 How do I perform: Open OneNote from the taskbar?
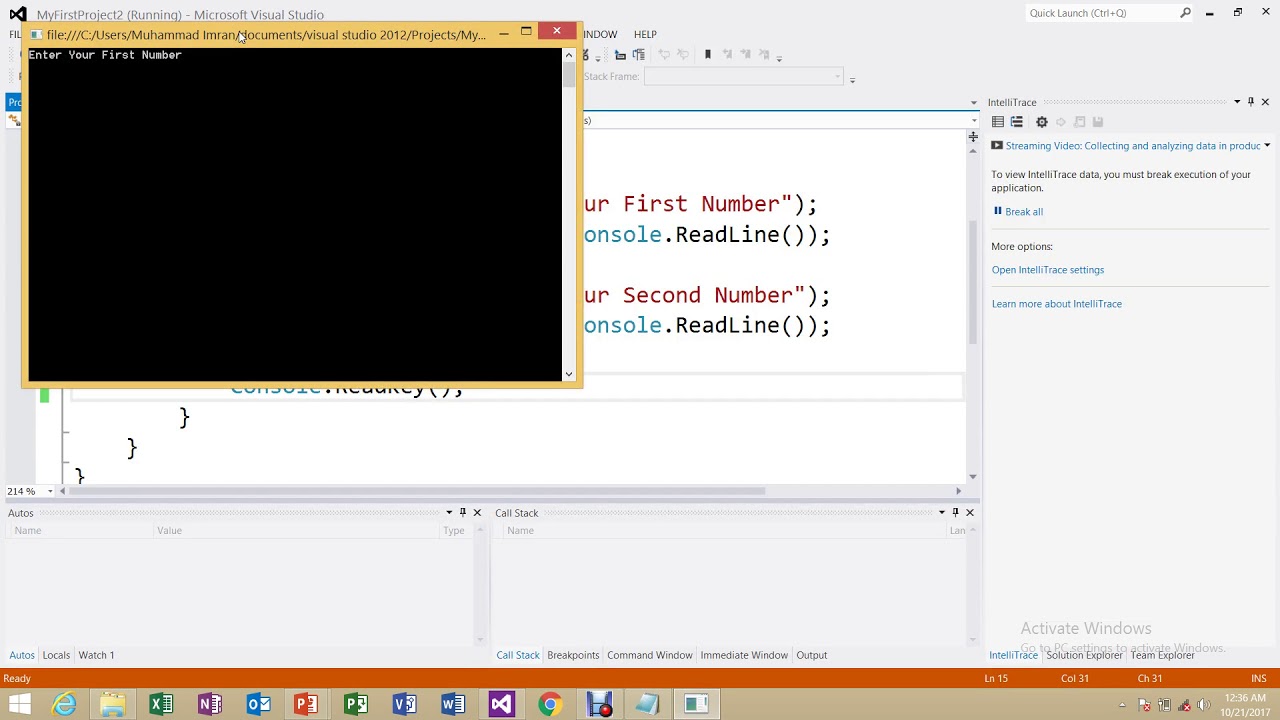pyautogui.click(x=210, y=704)
